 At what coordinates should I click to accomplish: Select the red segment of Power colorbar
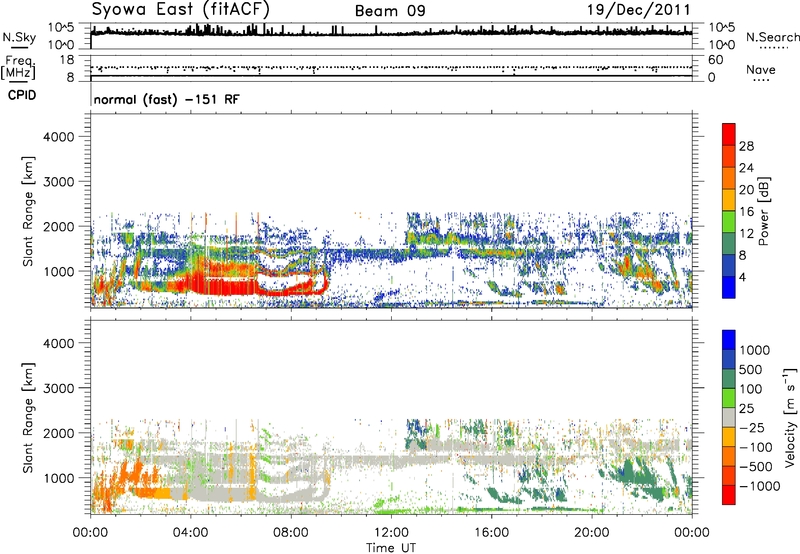[x=729, y=134]
